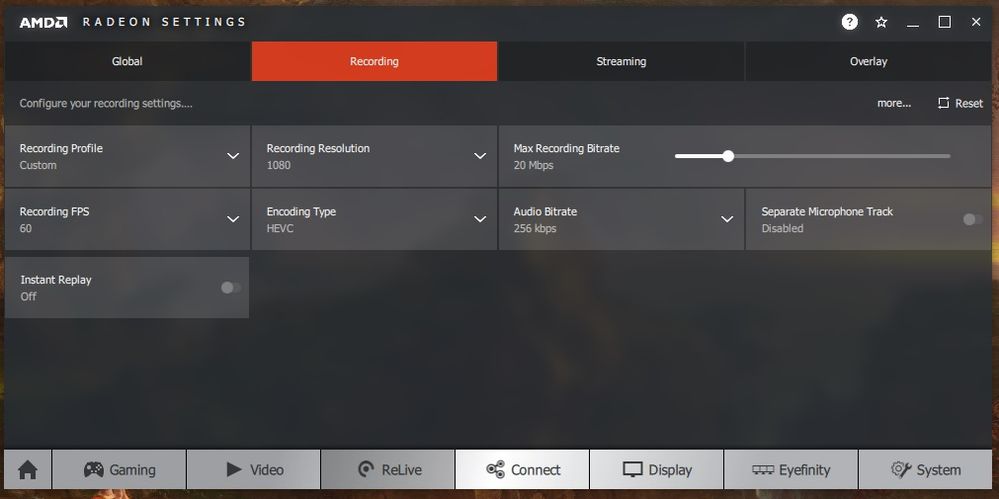Turn on the Instant Replay switch

coord(231,287)
